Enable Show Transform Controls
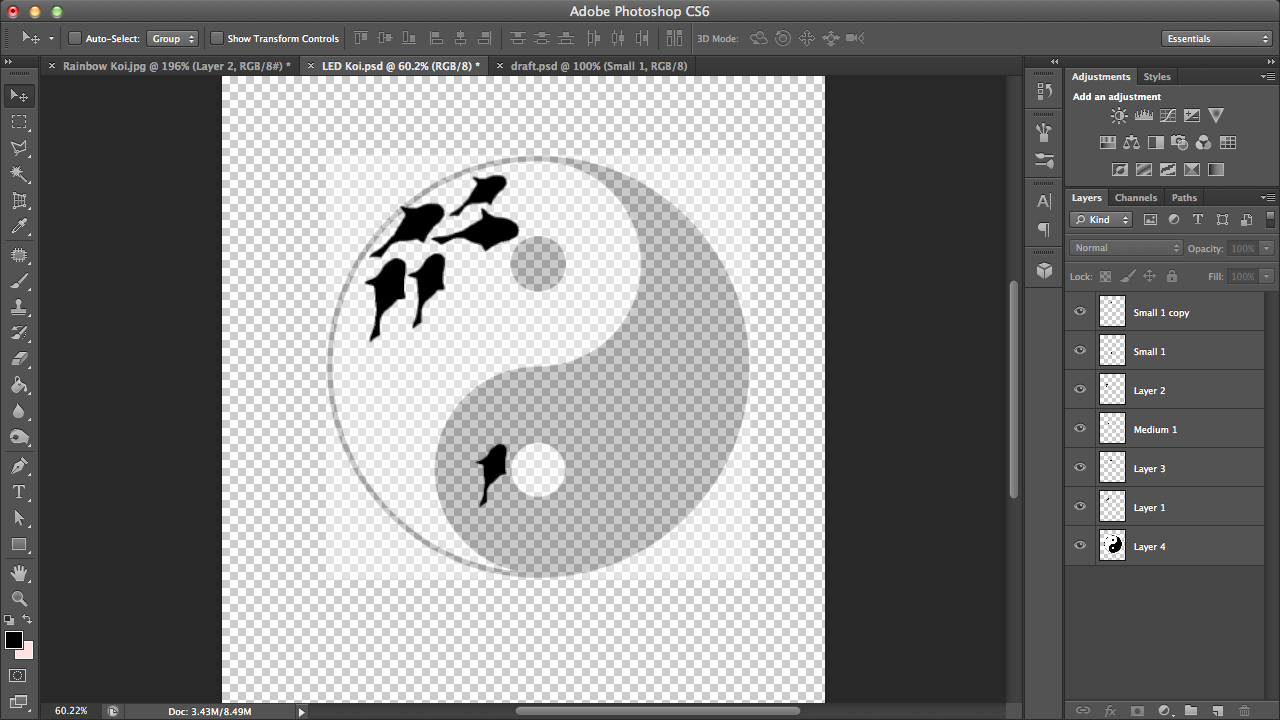This screenshot has height=720, width=1280. (x=217, y=37)
